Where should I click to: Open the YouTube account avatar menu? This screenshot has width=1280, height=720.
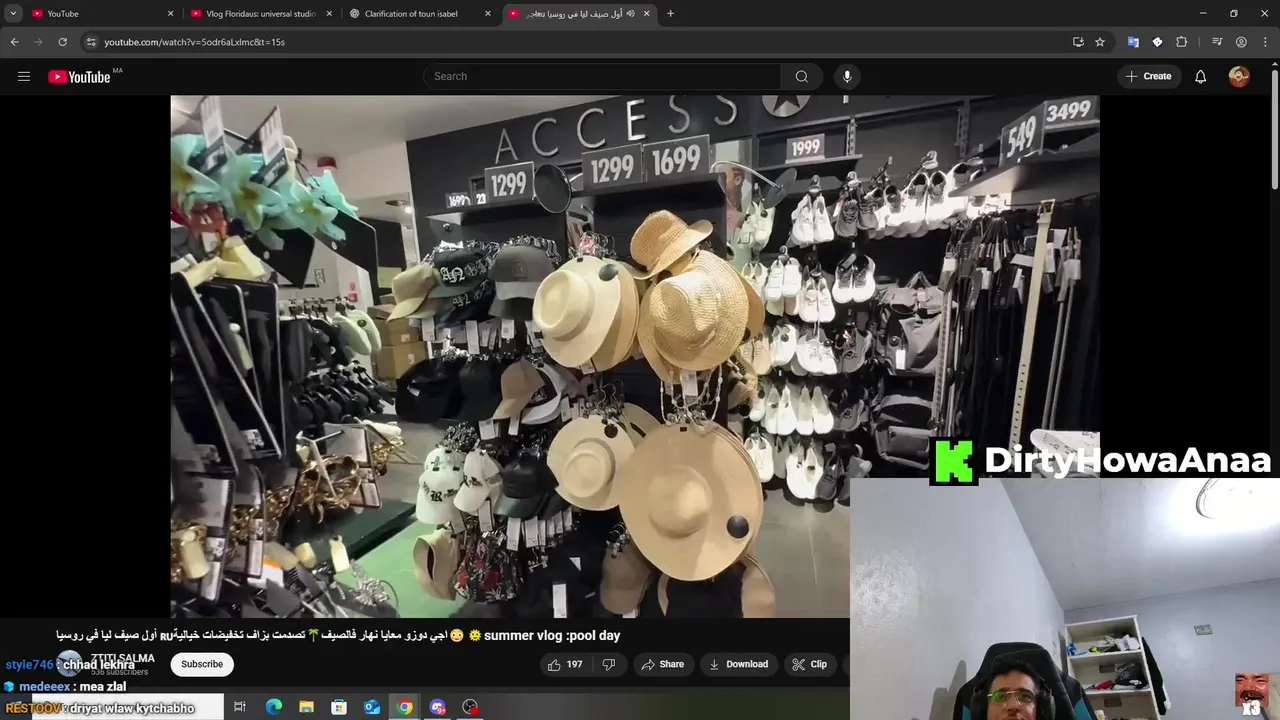(x=1239, y=77)
